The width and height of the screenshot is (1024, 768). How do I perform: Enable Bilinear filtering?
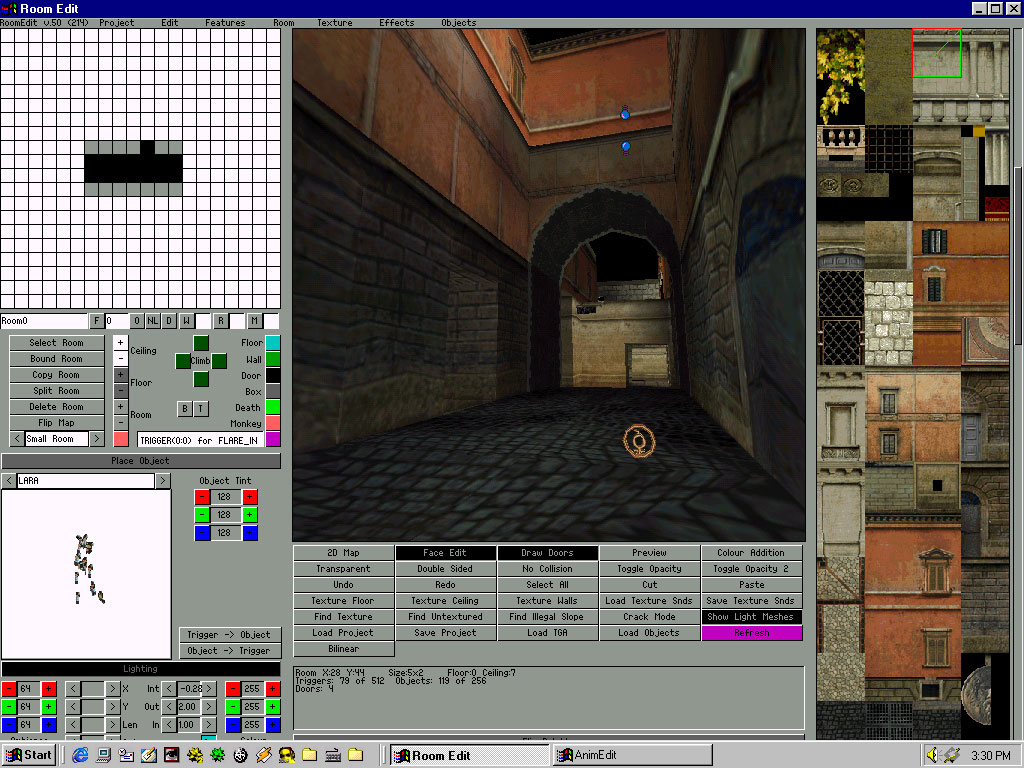(x=344, y=649)
